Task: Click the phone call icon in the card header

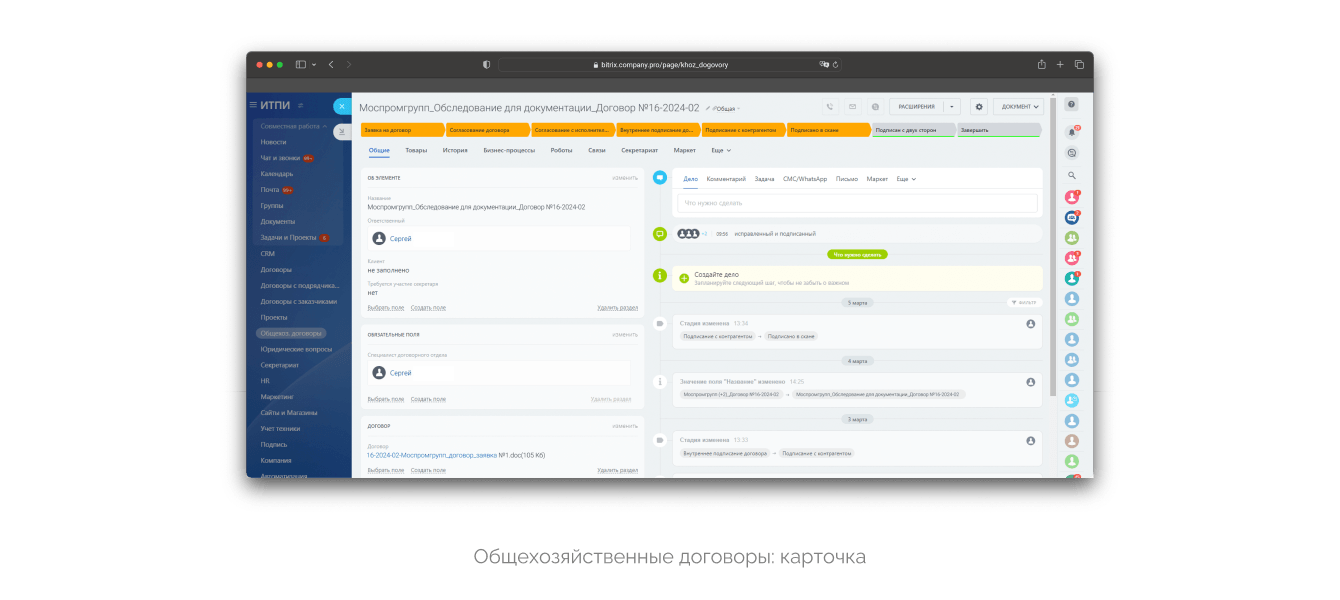Action: 830,106
